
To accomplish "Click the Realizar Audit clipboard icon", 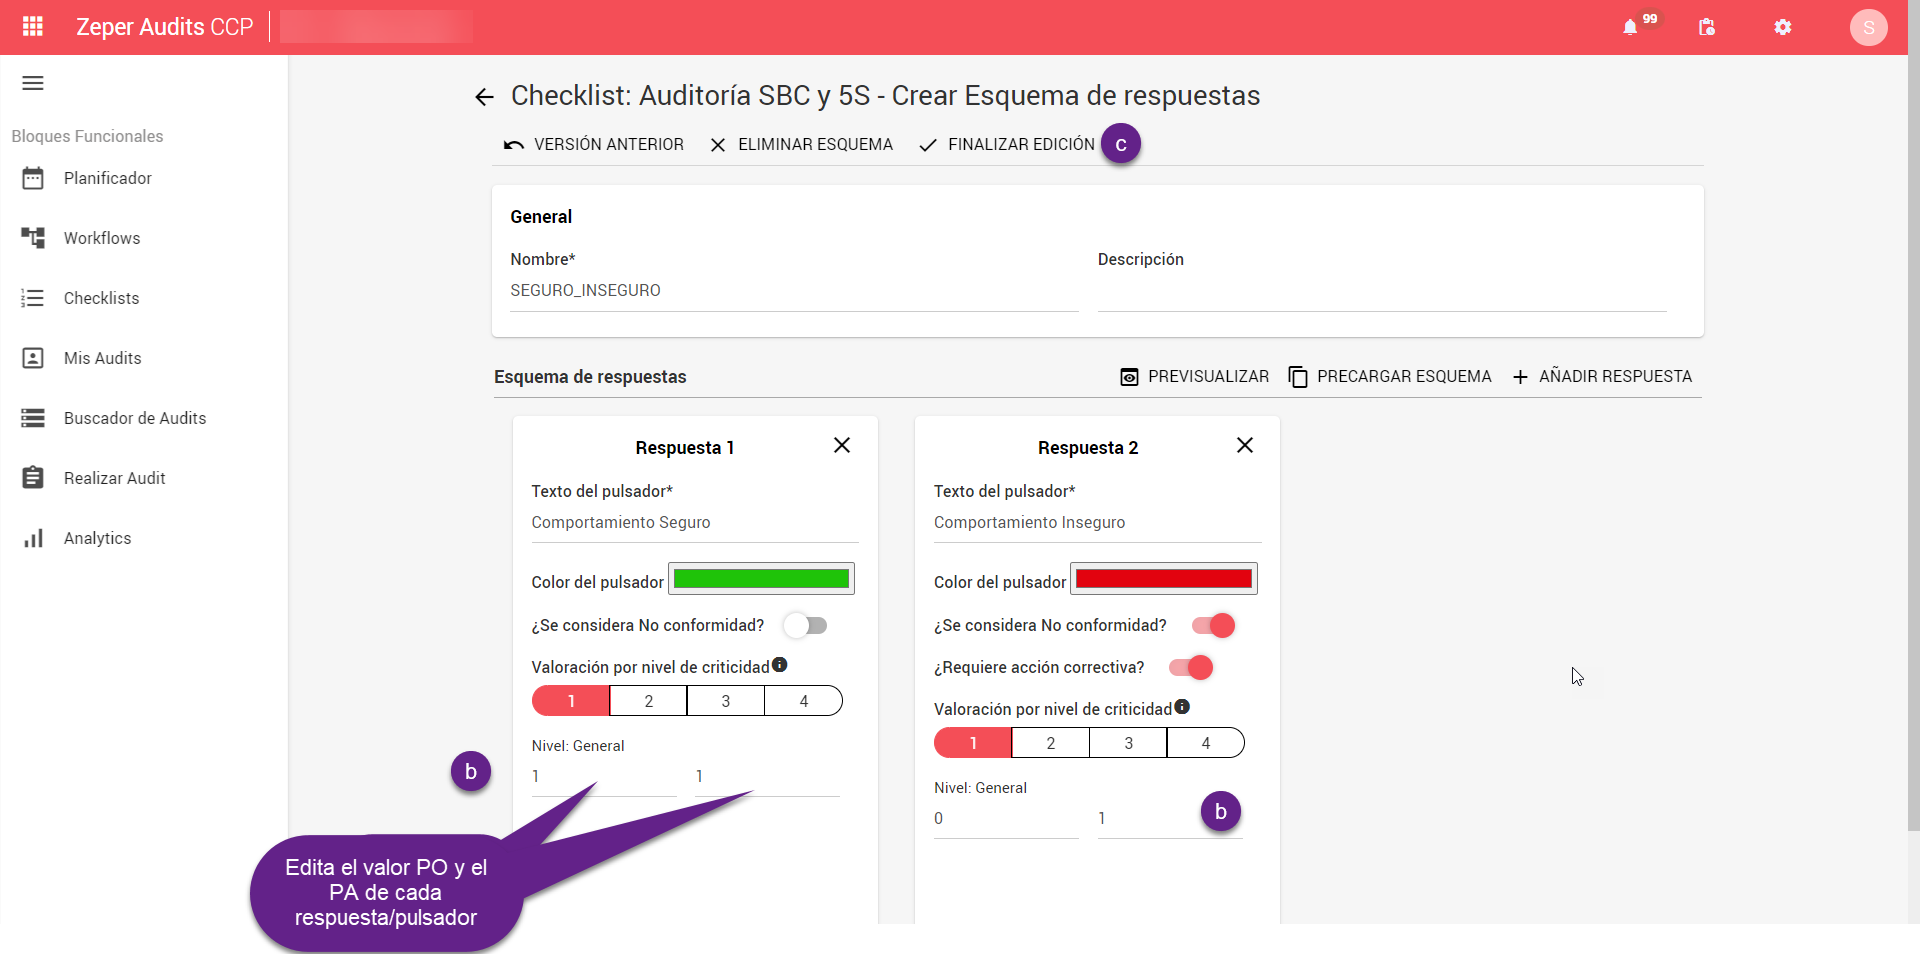I will pos(33,478).
